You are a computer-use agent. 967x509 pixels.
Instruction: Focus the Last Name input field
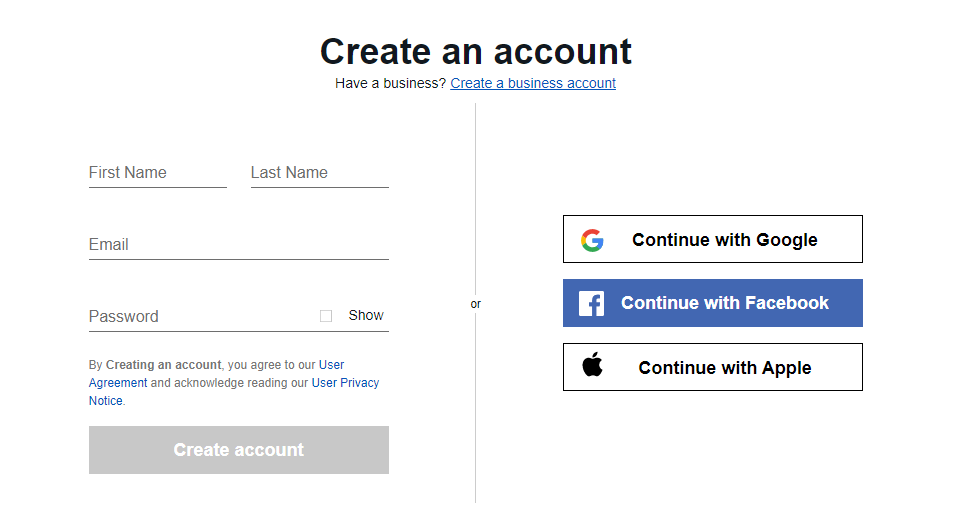319,173
